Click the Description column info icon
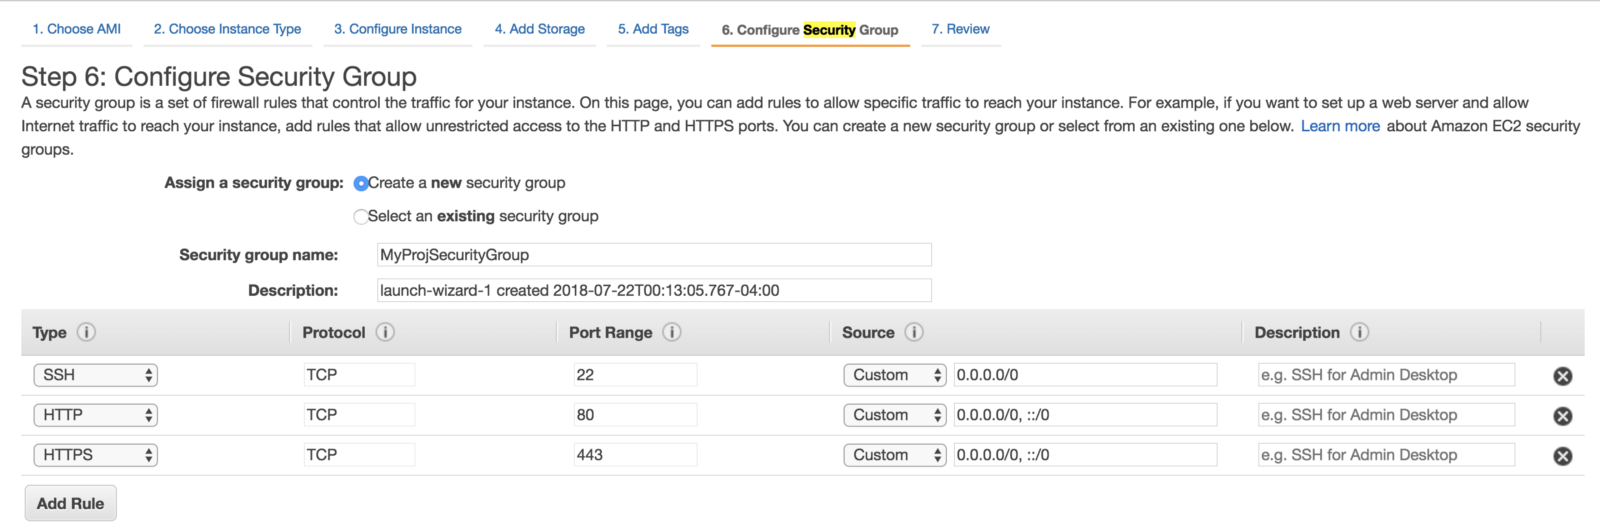Viewport: 1600px width, 530px height. pos(1359,332)
